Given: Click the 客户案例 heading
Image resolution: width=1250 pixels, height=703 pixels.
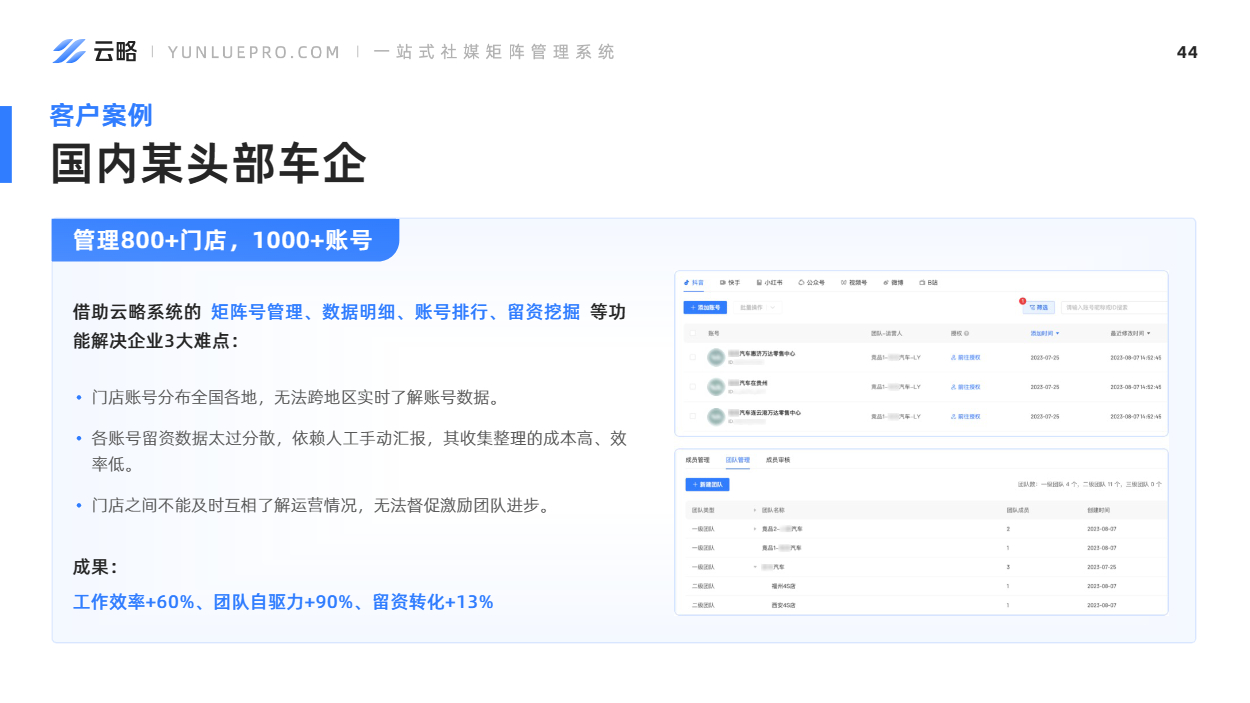Looking at the screenshot, I should coord(101,115).
